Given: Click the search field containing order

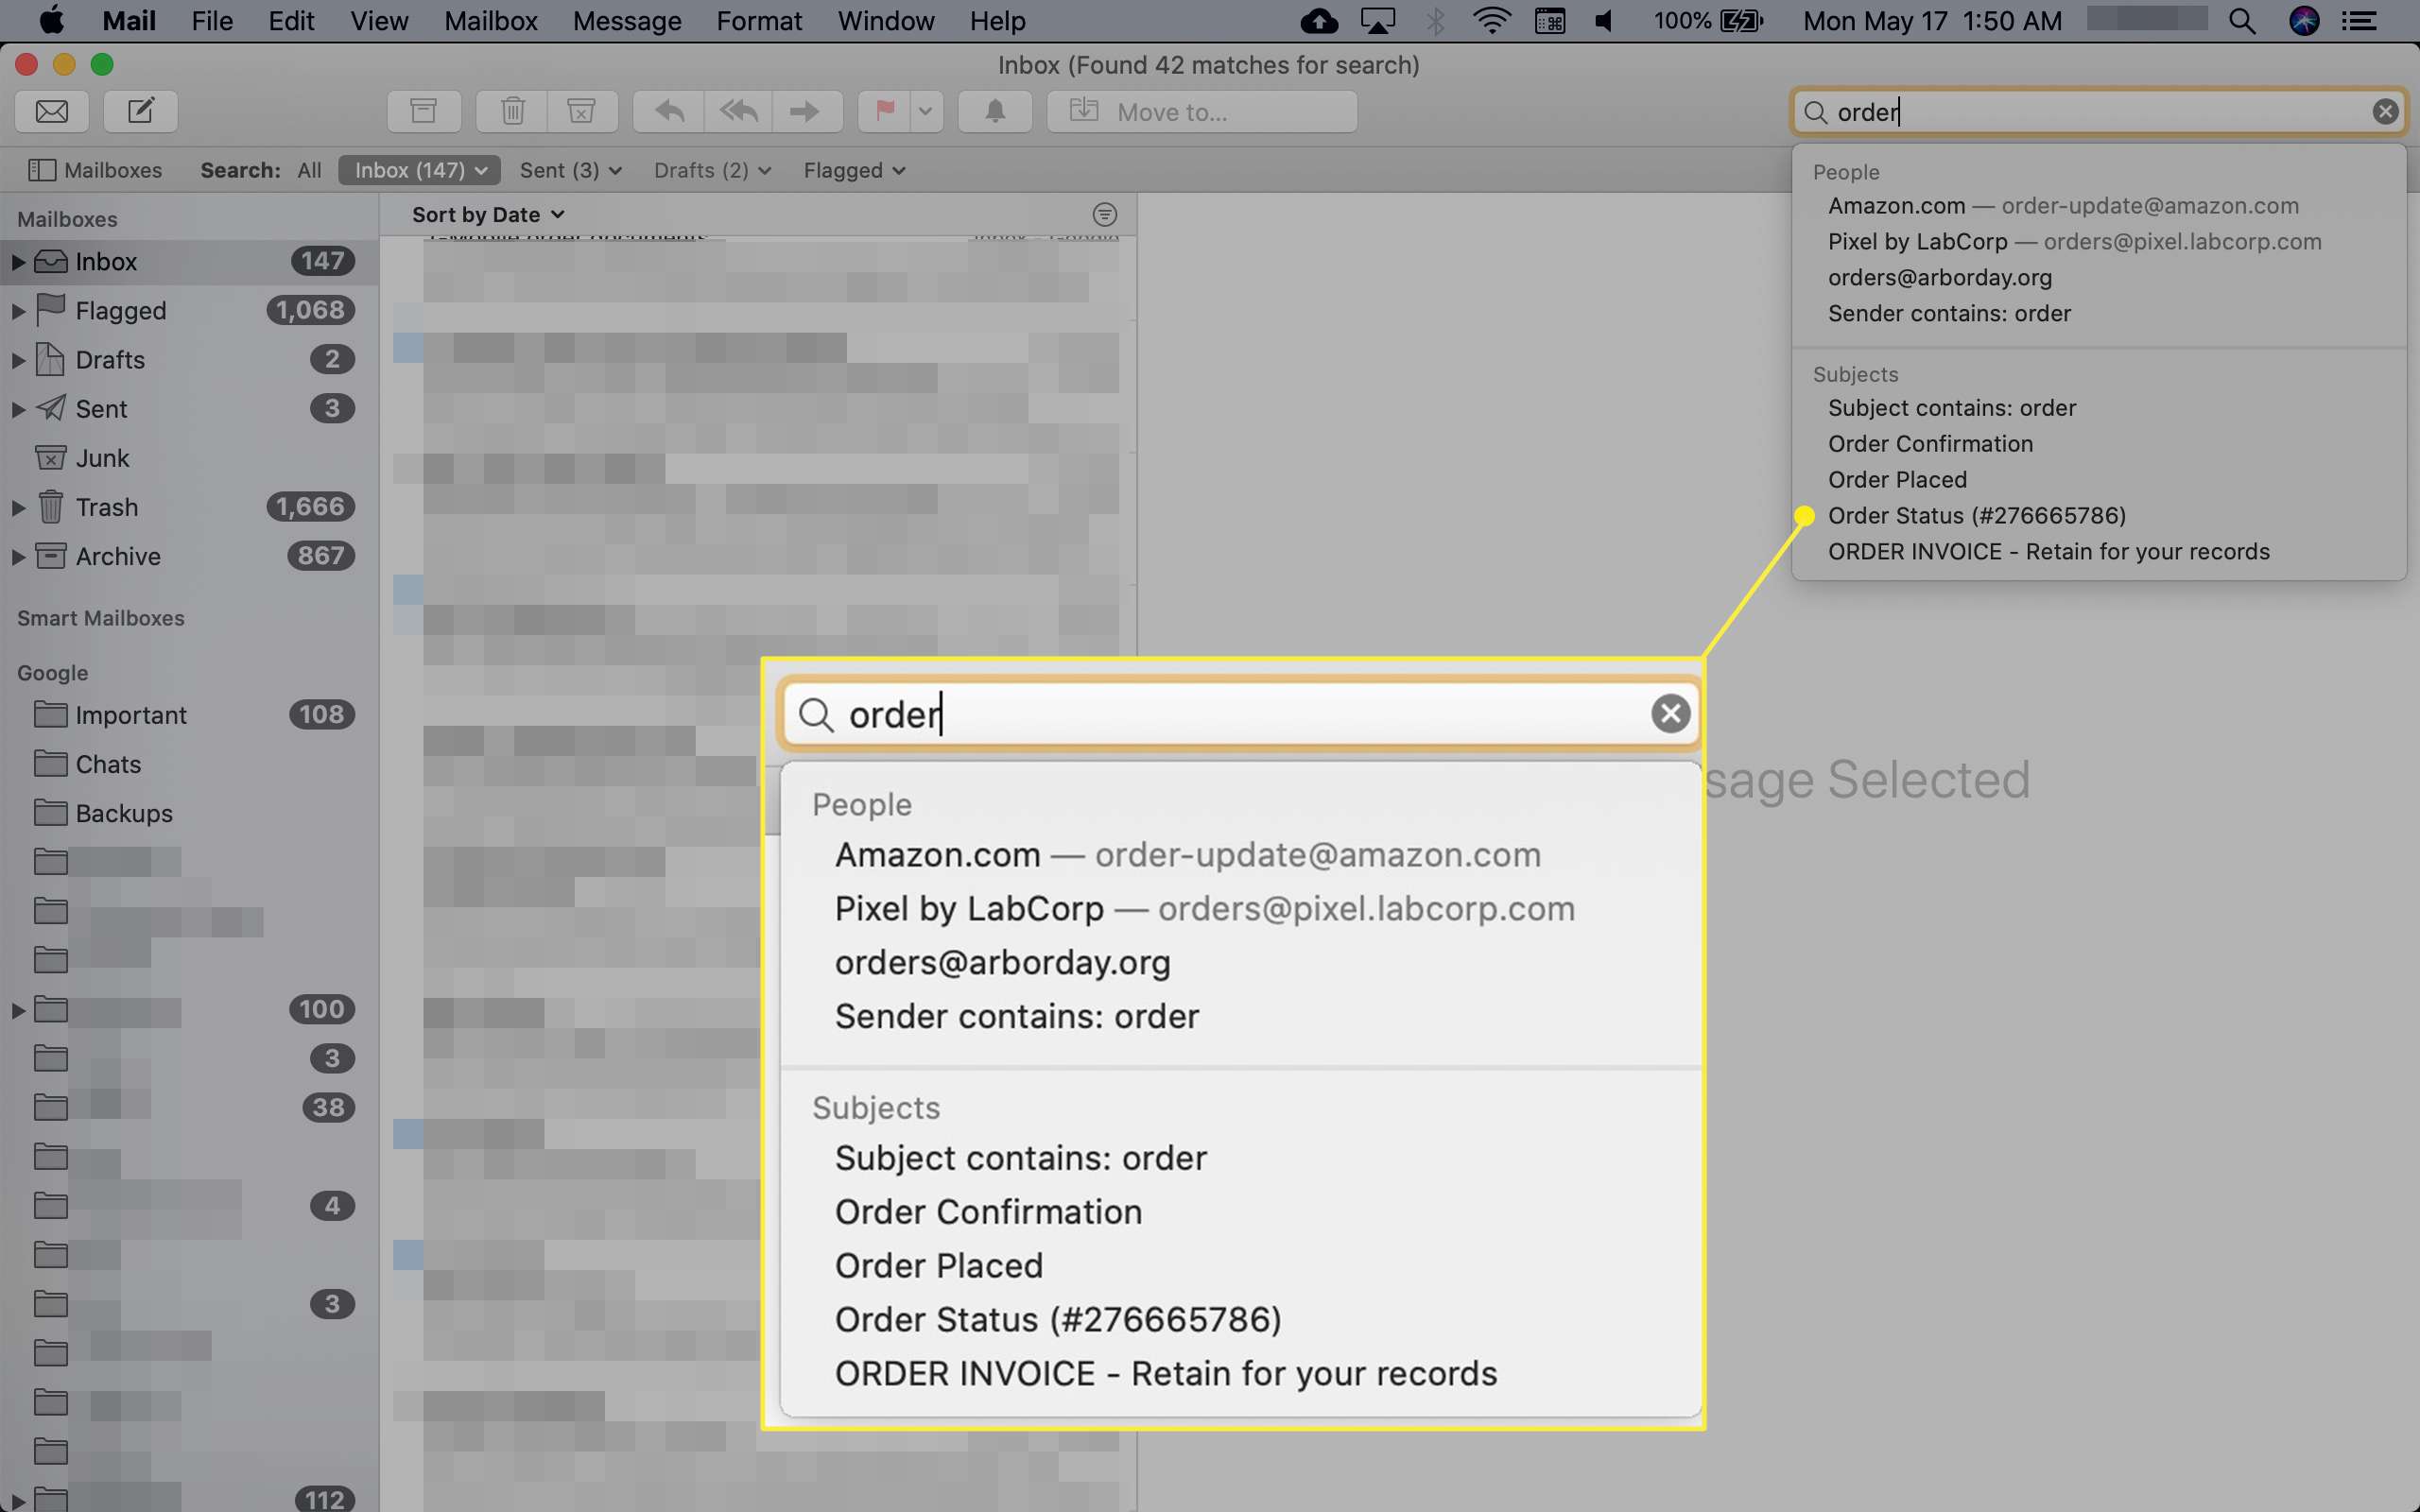Looking at the screenshot, I should [2098, 111].
